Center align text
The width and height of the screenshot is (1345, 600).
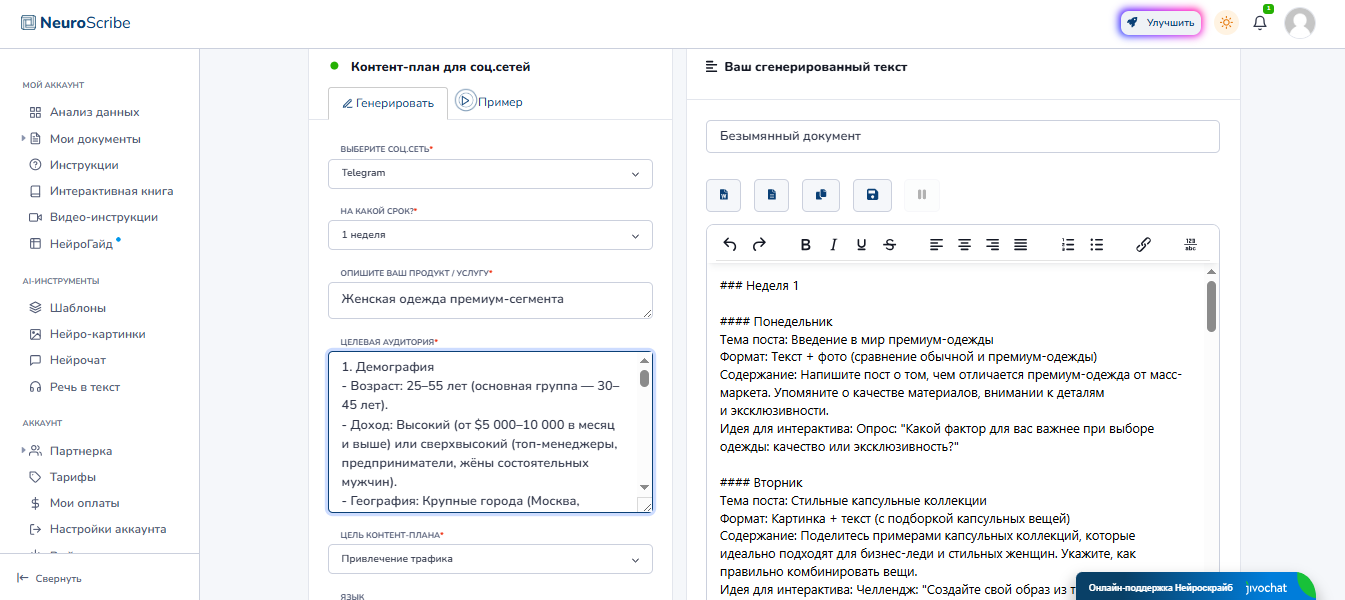(964, 244)
